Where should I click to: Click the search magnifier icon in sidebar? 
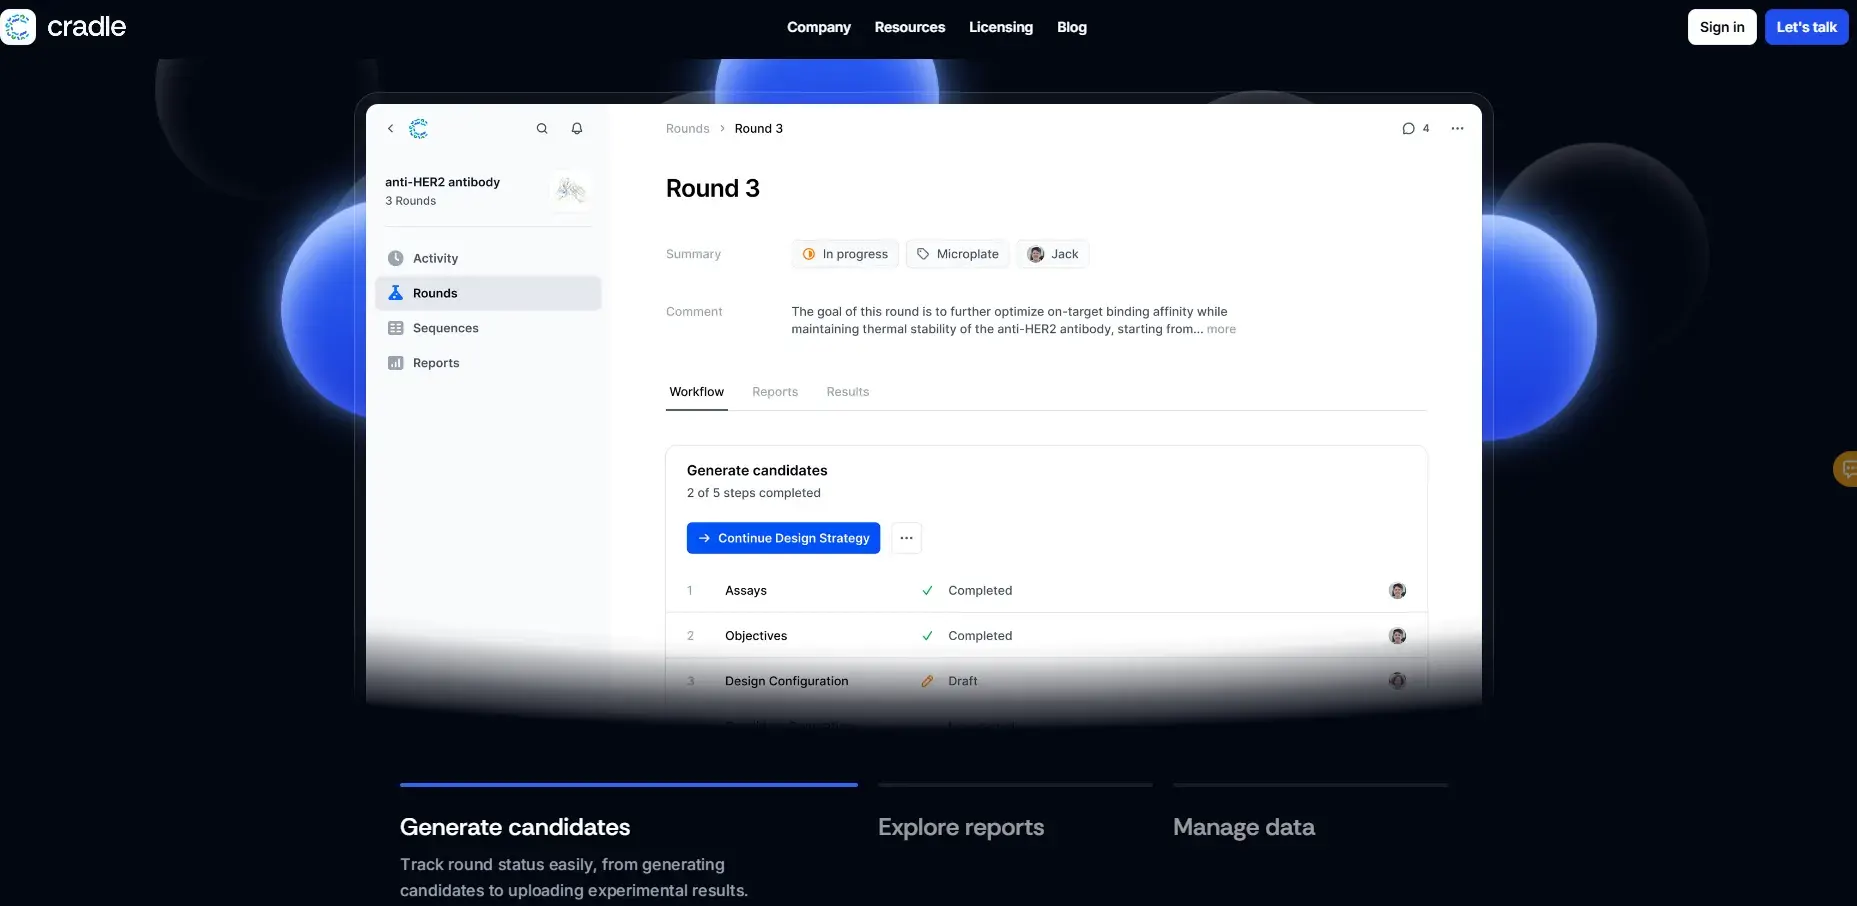(542, 129)
